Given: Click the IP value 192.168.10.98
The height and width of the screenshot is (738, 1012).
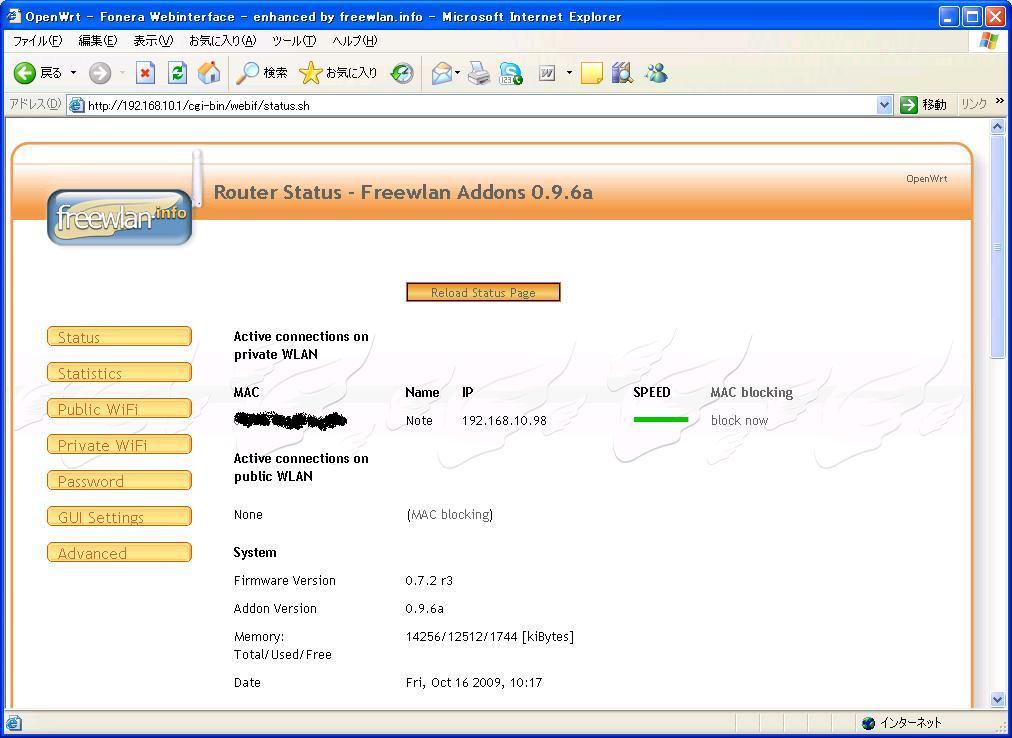Looking at the screenshot, I should (x=504, y=420).
